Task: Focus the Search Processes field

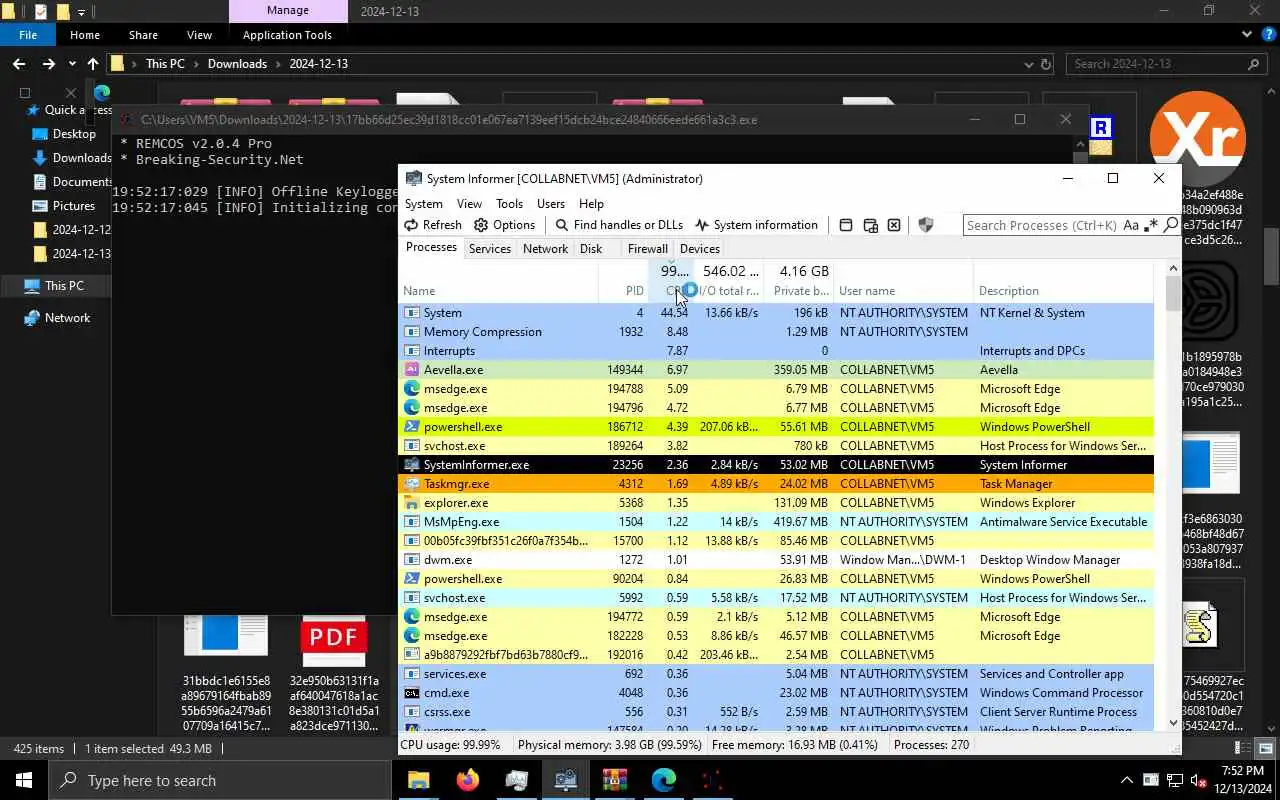Action: click(x=1042, y=225)
